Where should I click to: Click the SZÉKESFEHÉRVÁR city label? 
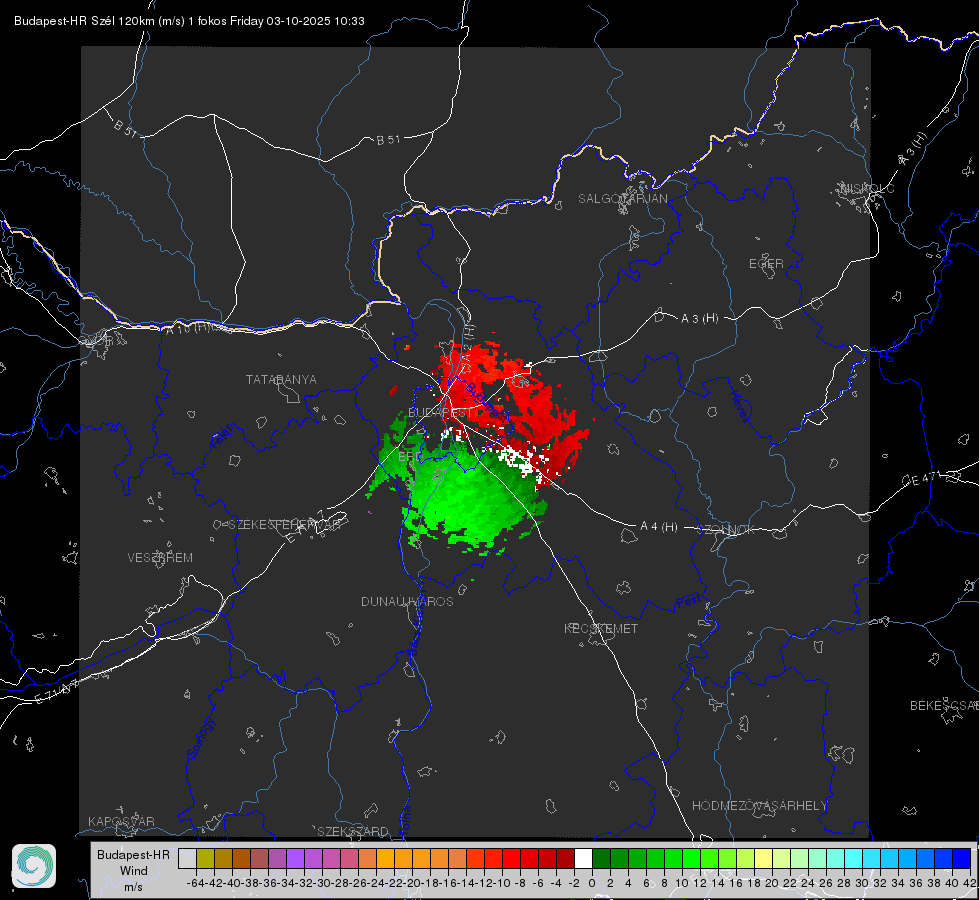tap(284, 525)
